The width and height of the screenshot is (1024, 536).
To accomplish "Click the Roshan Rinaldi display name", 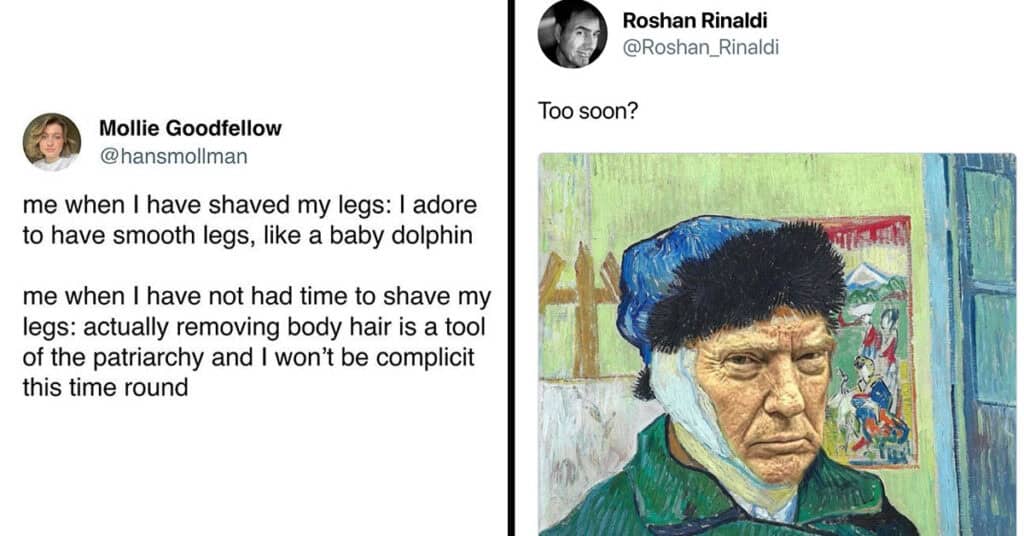I will [695, 21].
